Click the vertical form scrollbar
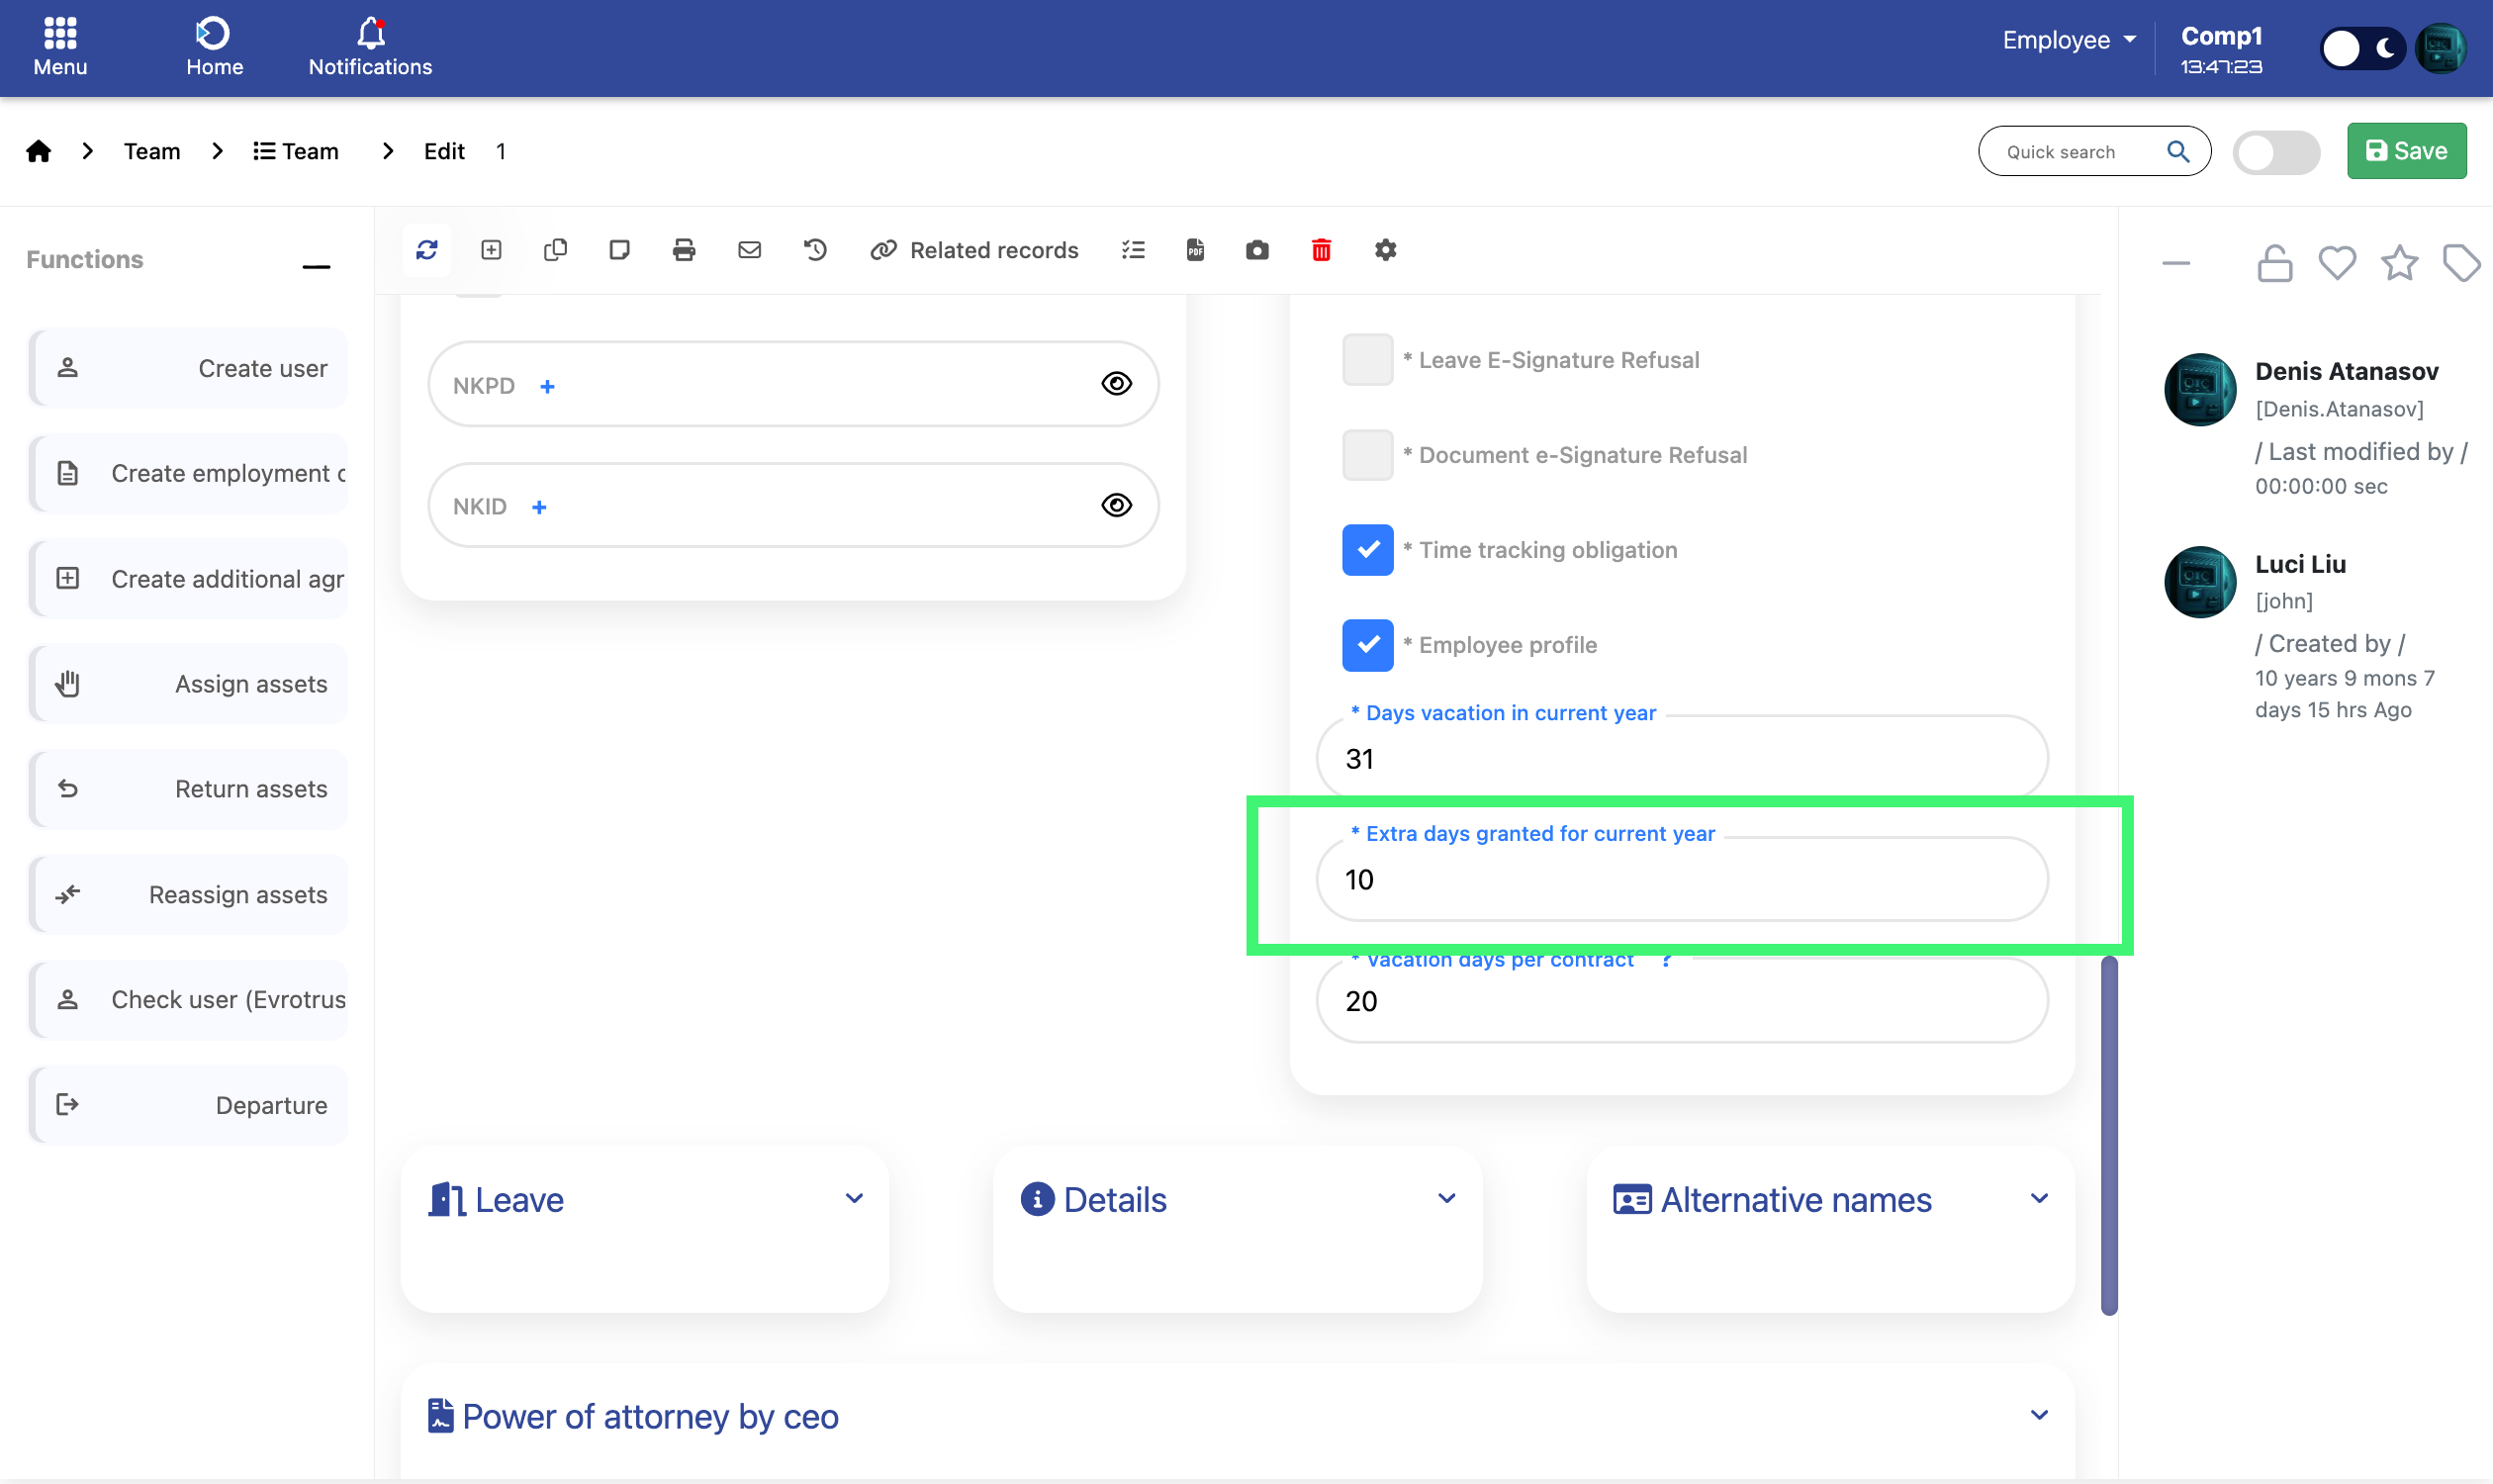Image resolution: width=2493 pixels, height=1484 pixels. tap(2109, 1135)
